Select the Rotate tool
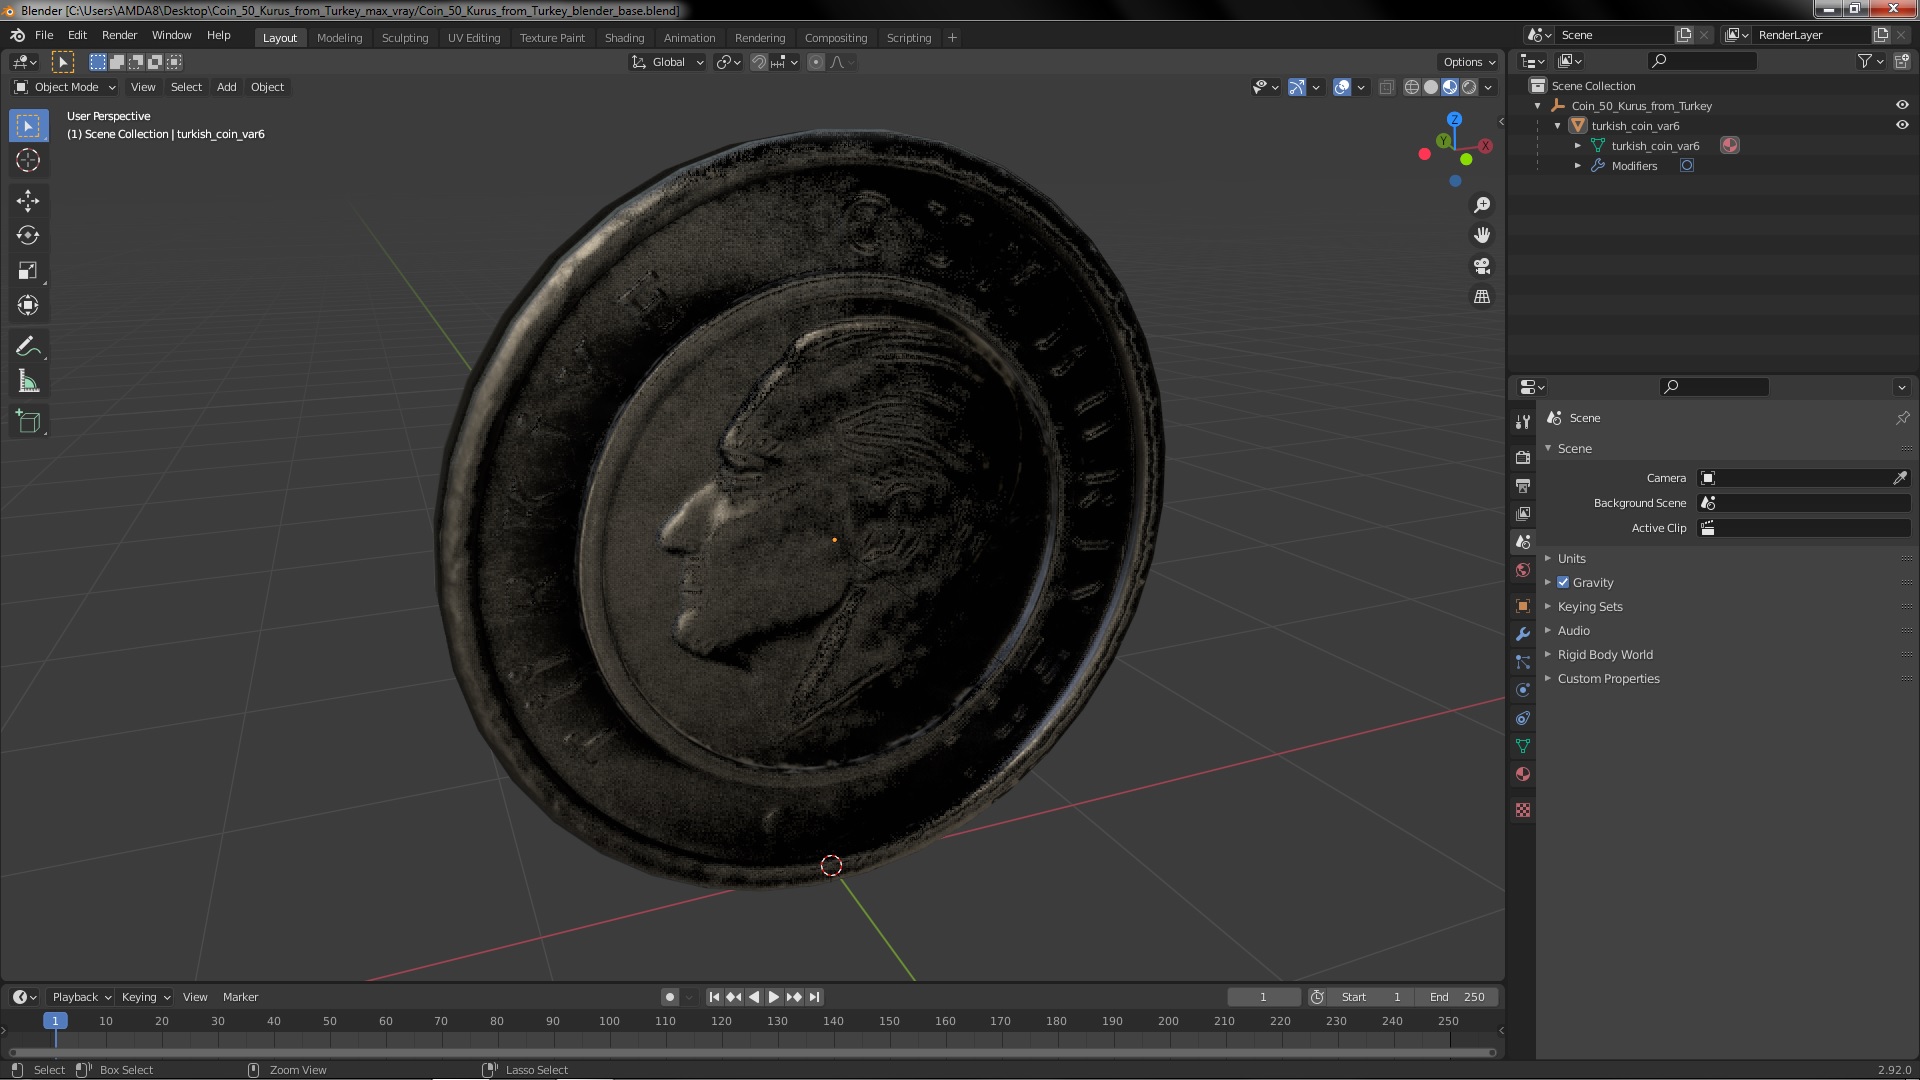Image resolution: width=1920 pixels, height=1080 pixels. [28, 236]
